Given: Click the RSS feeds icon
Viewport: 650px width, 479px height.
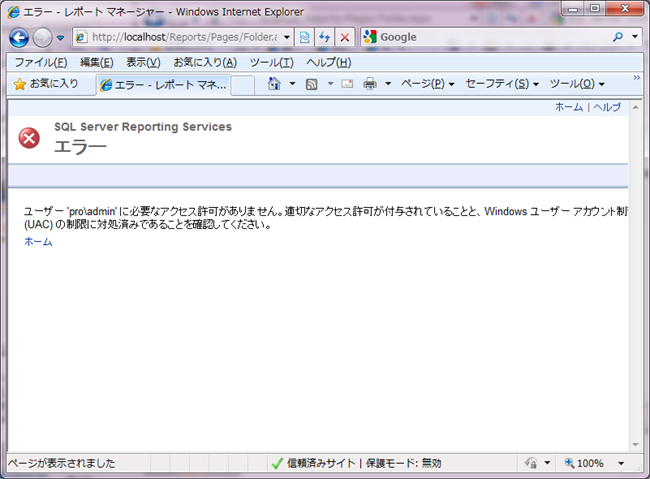Looking at the screenshot, I should coord(311,84).
